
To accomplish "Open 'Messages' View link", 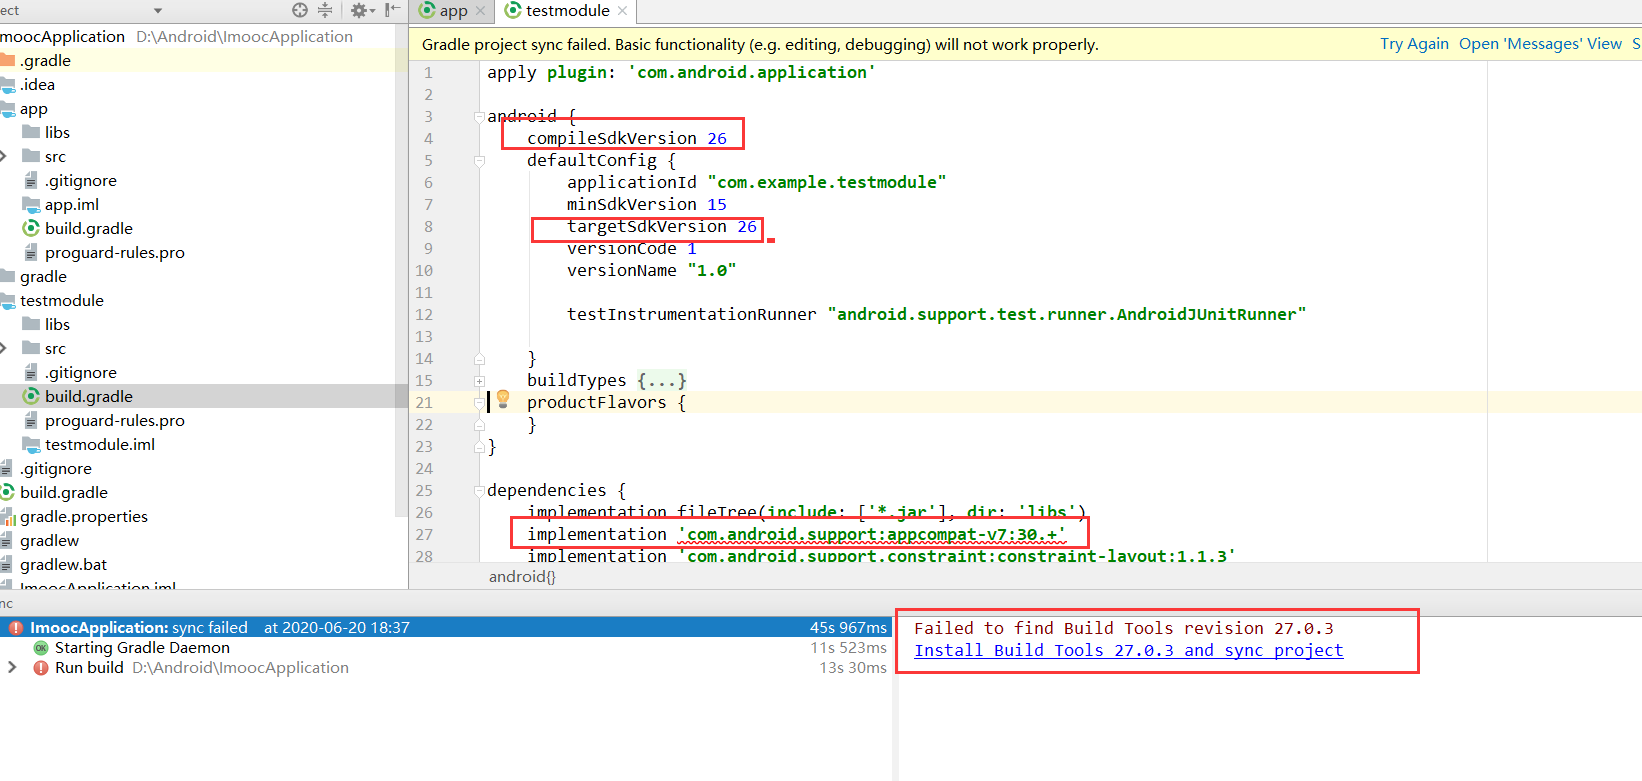I will pos(1540,44).
